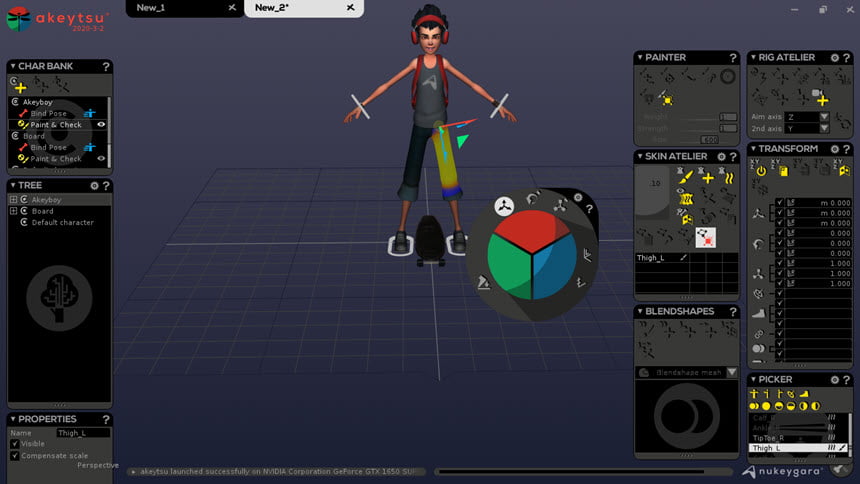Collapse the Char Bank panel
This screenshot has height=484, width=860.
point(13,66)
